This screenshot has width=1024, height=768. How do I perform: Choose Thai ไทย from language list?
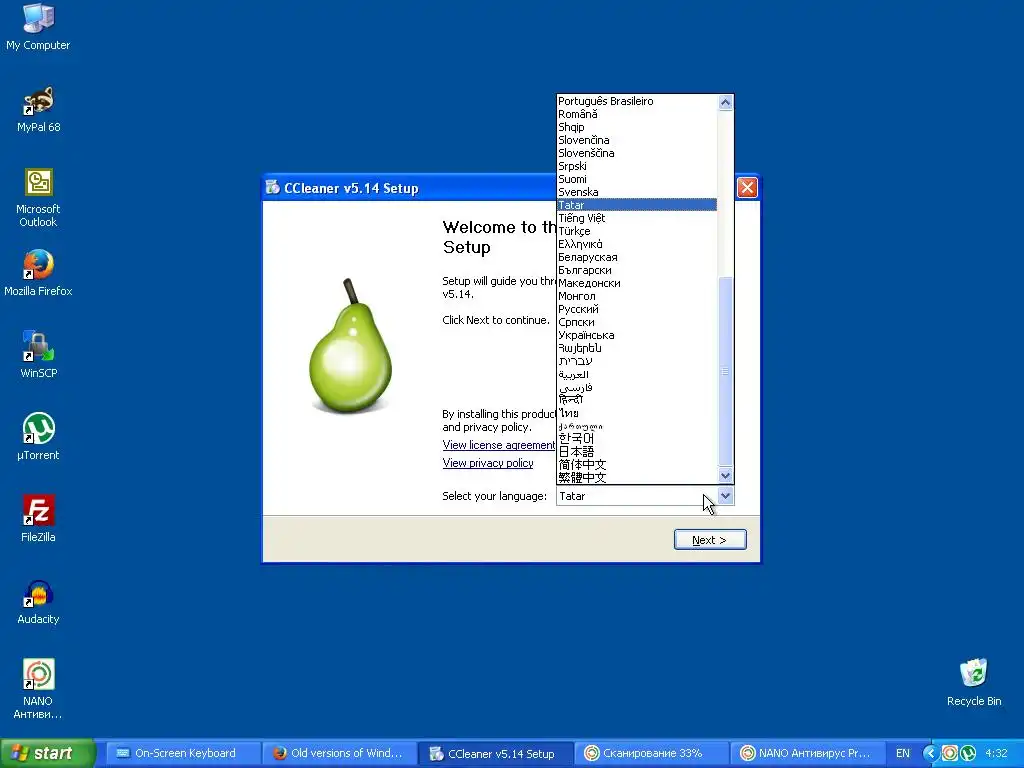click(637, 413)
